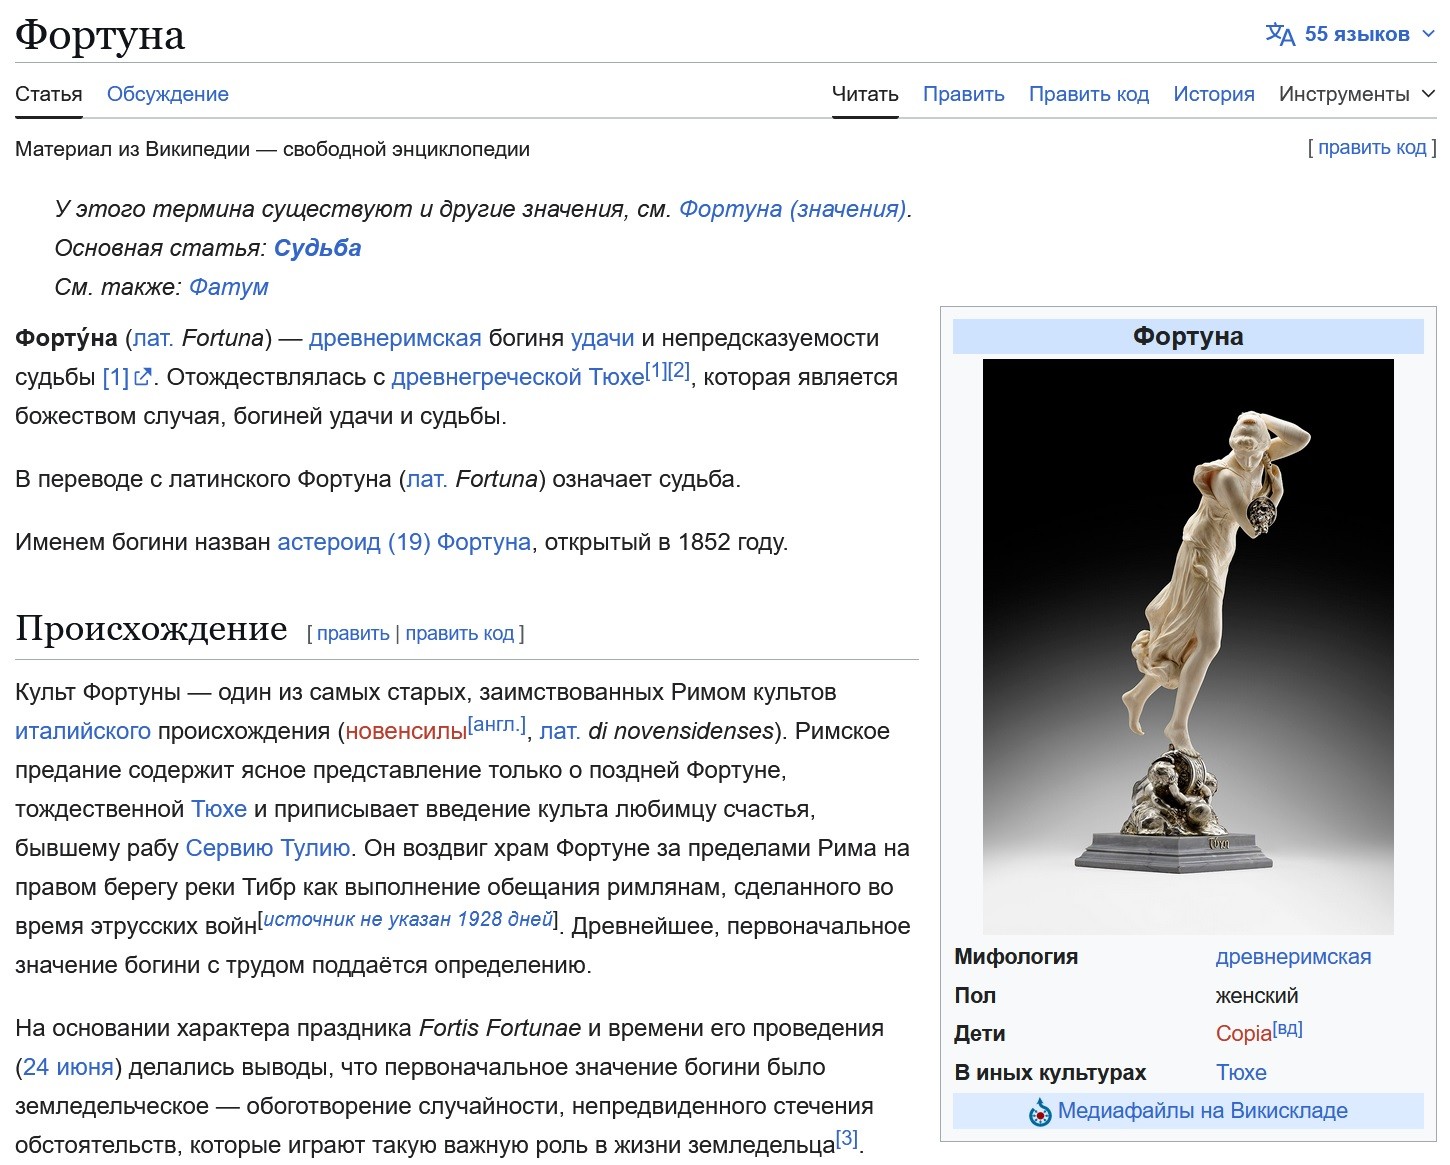Viewport: 1450px width, 1165px height.
Task: Click править link beside Происхождение heading
Action: point(353,633)
